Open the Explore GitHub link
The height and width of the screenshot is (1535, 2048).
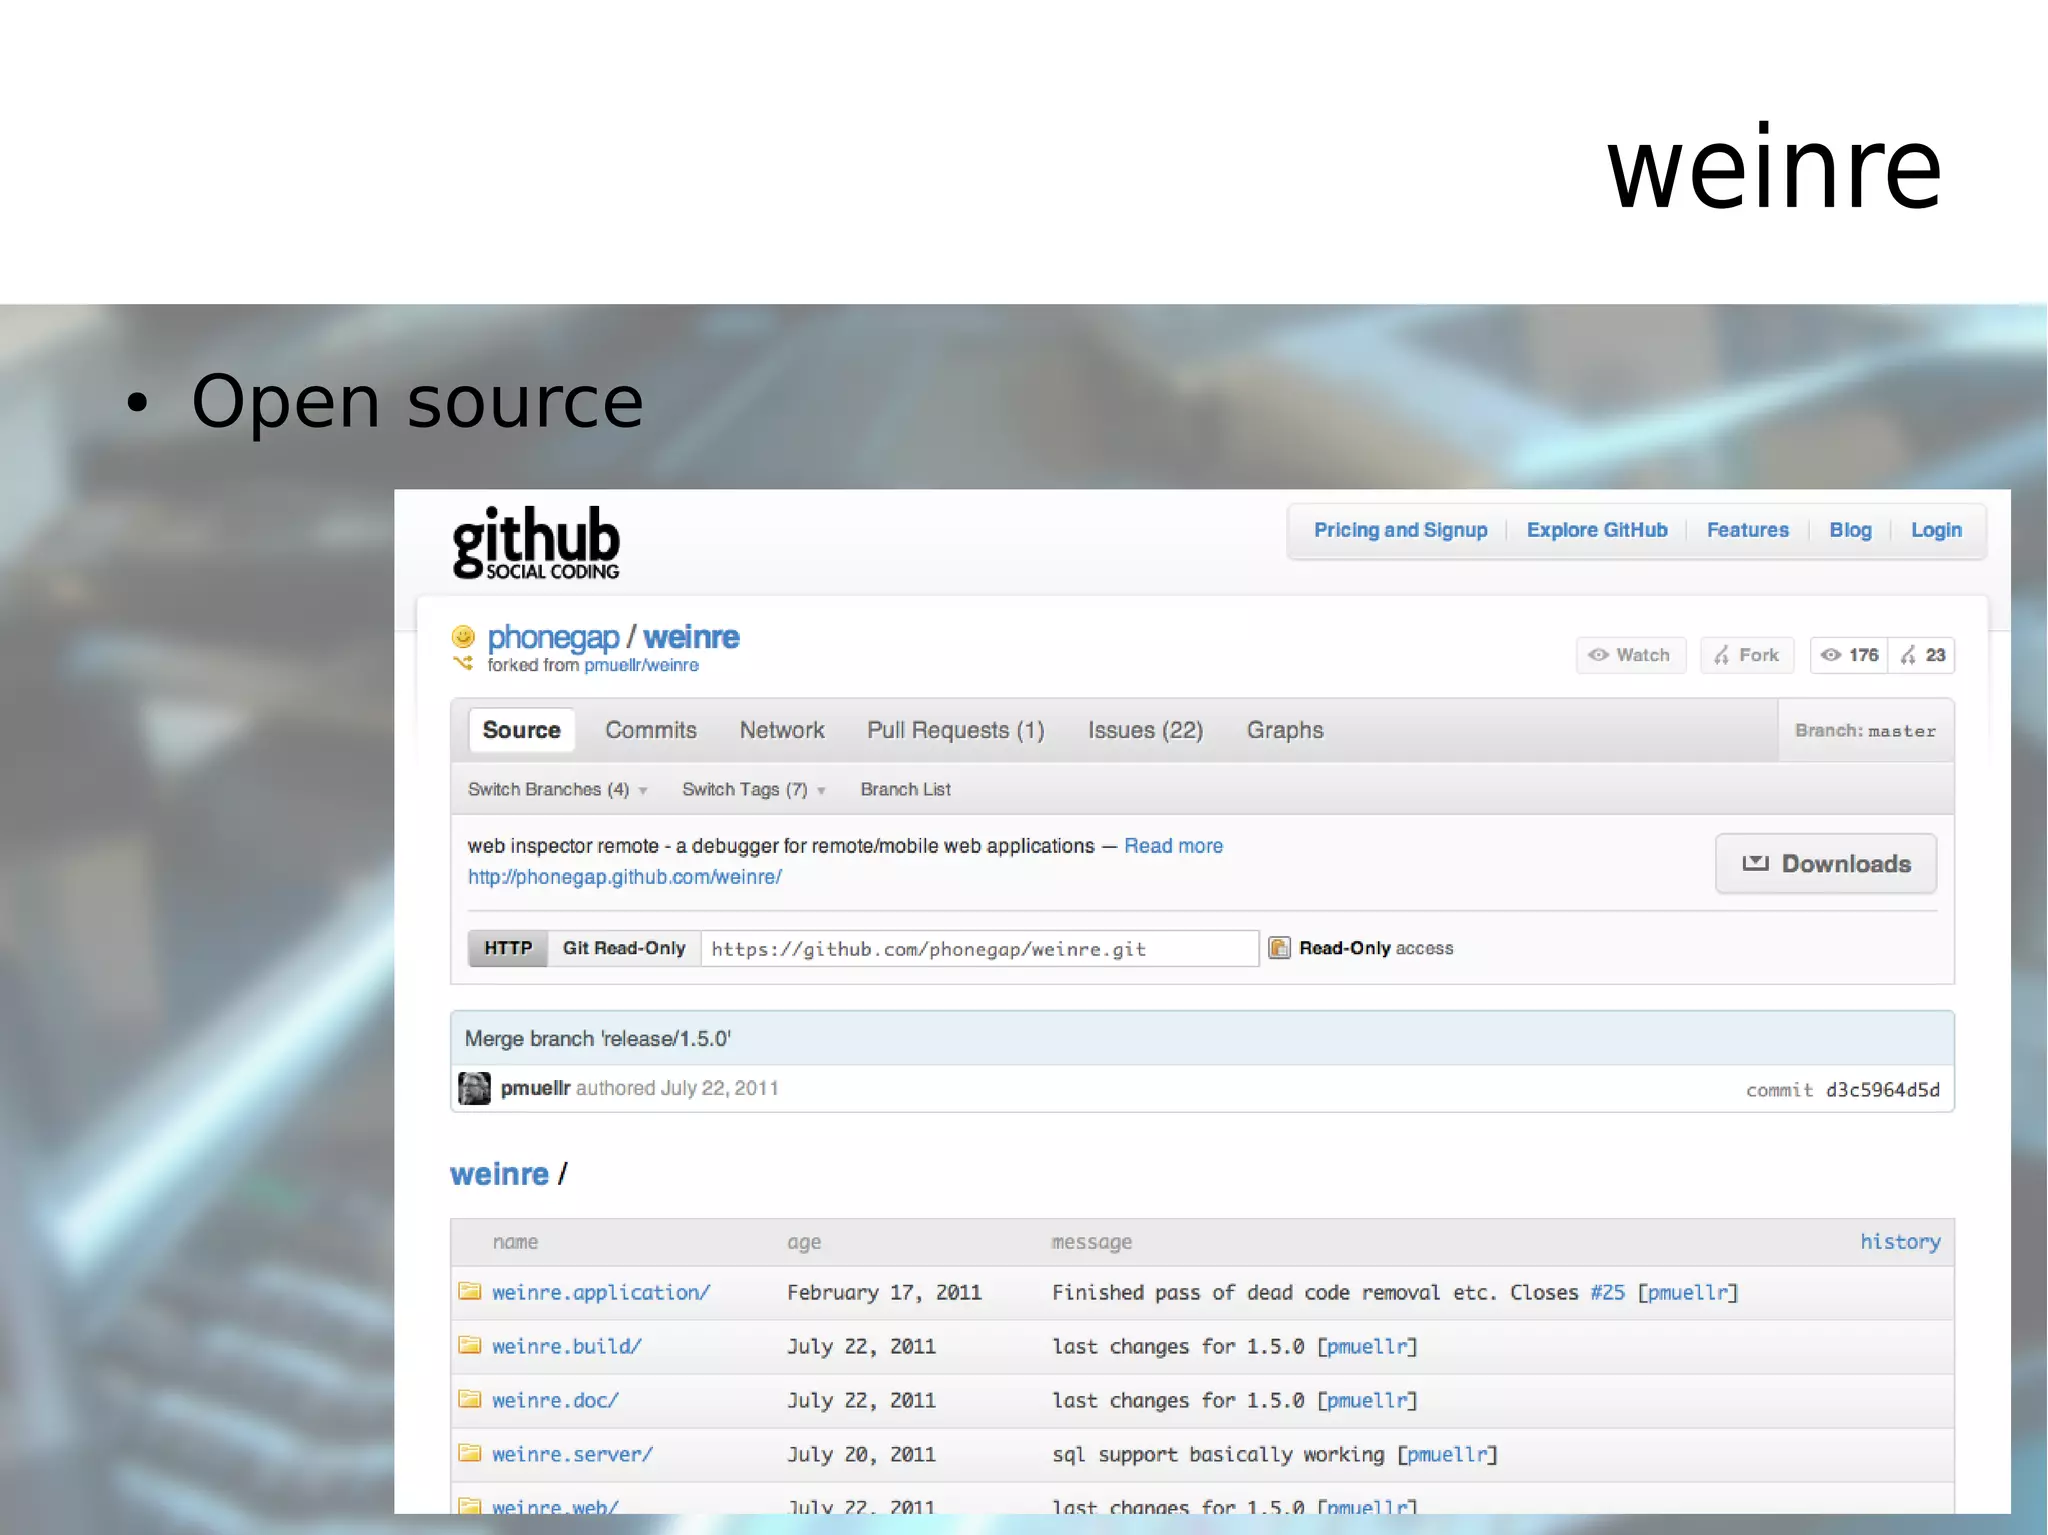coord(1597,530)
